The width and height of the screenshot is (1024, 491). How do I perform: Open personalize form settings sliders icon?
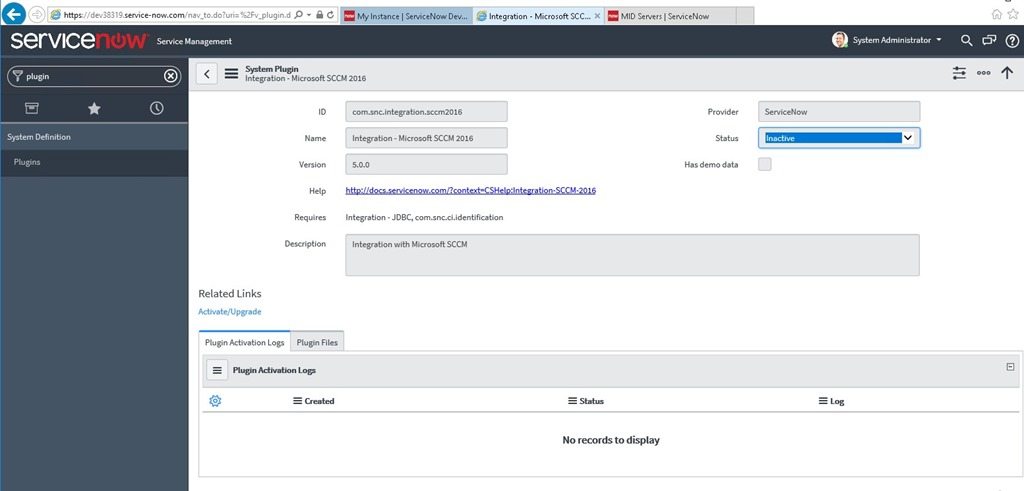pos(959,73)
